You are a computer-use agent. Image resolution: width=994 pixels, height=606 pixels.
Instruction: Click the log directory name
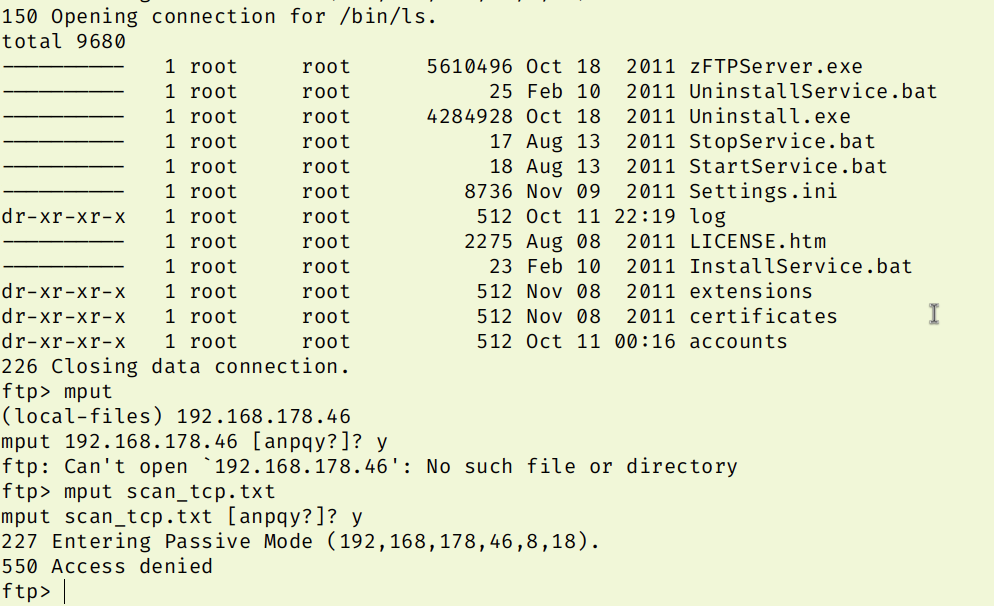707,217
